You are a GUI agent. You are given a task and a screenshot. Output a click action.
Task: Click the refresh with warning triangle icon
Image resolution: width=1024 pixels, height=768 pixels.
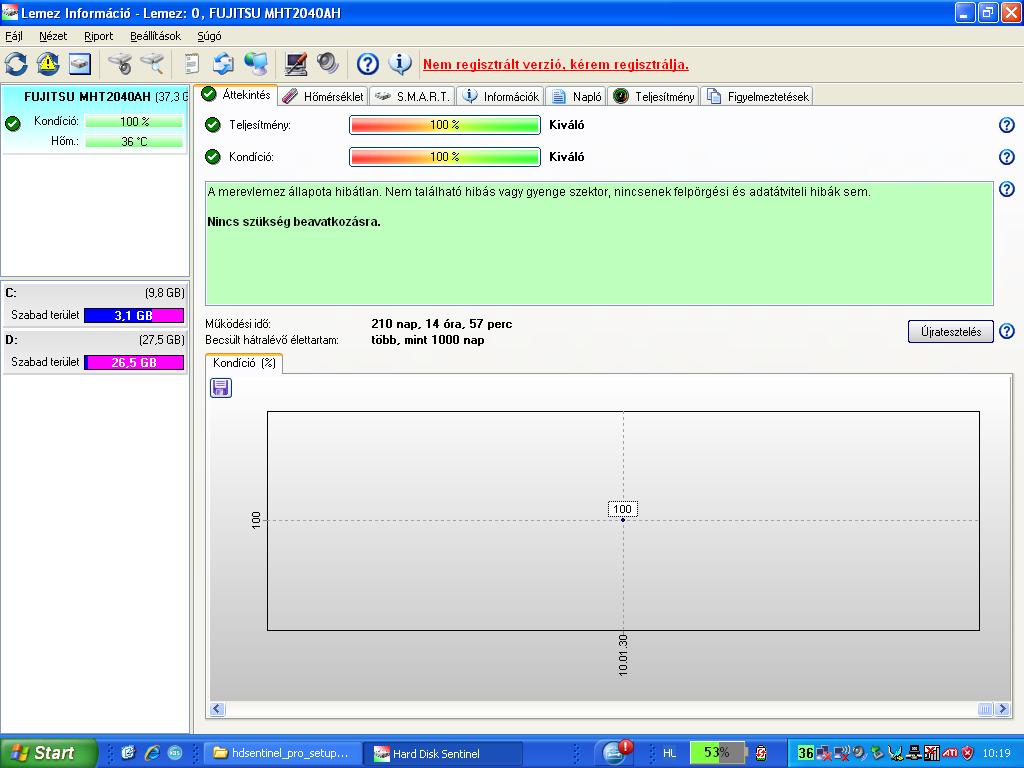(x=48, y=64)
